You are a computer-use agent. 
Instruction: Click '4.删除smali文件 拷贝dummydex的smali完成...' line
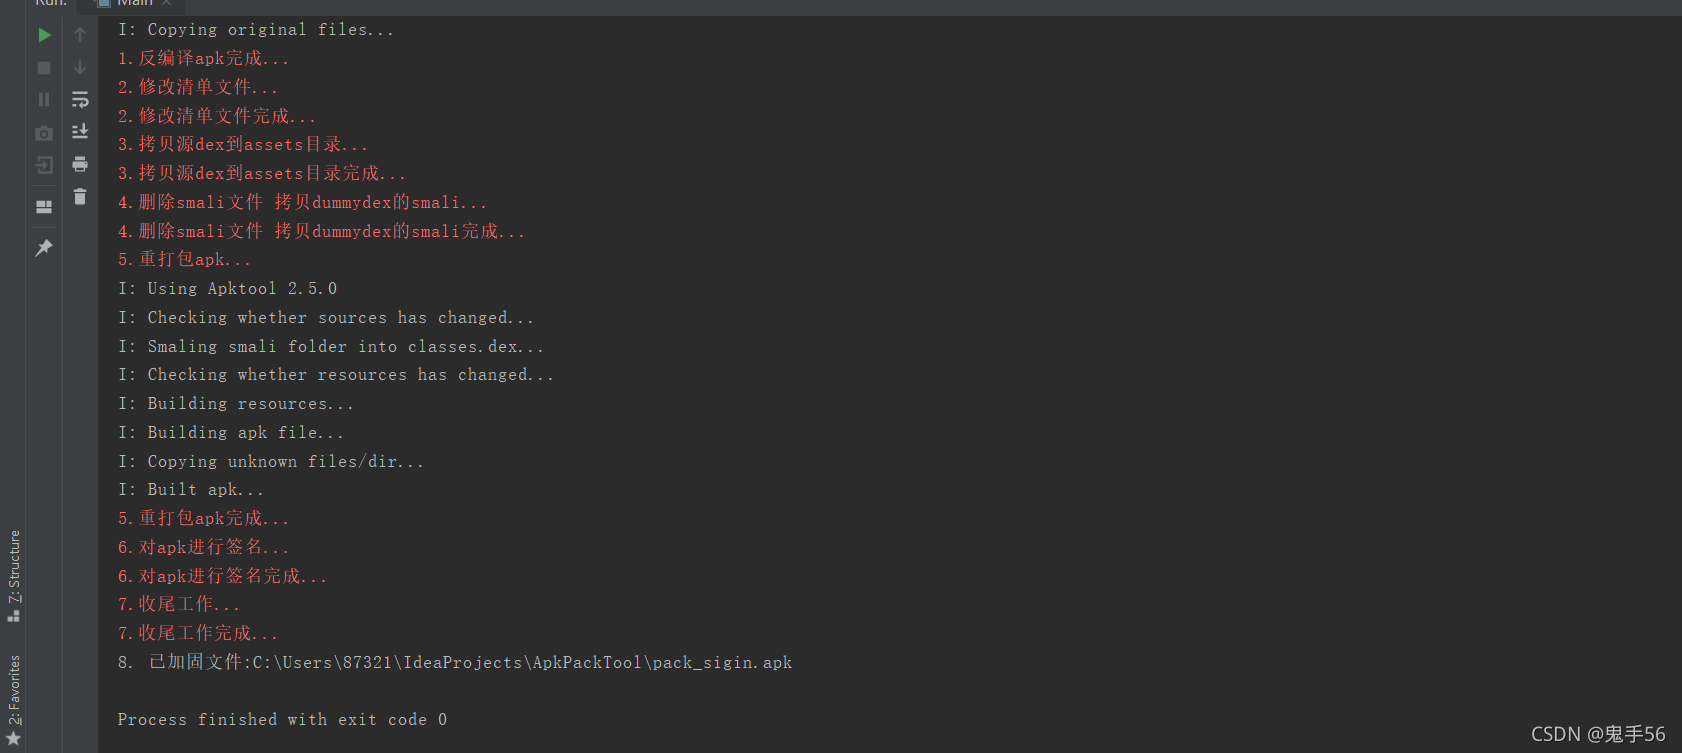(321, 232)
